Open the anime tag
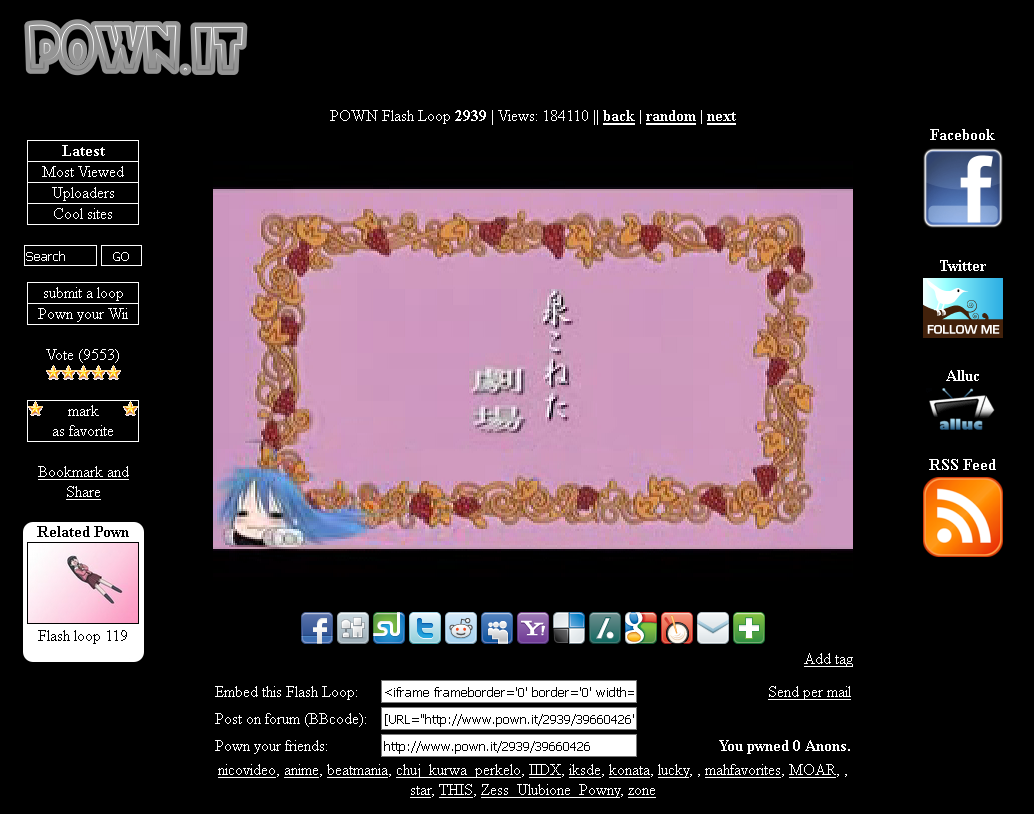This screenshot has width=1034, height=814. pos(301,770)
